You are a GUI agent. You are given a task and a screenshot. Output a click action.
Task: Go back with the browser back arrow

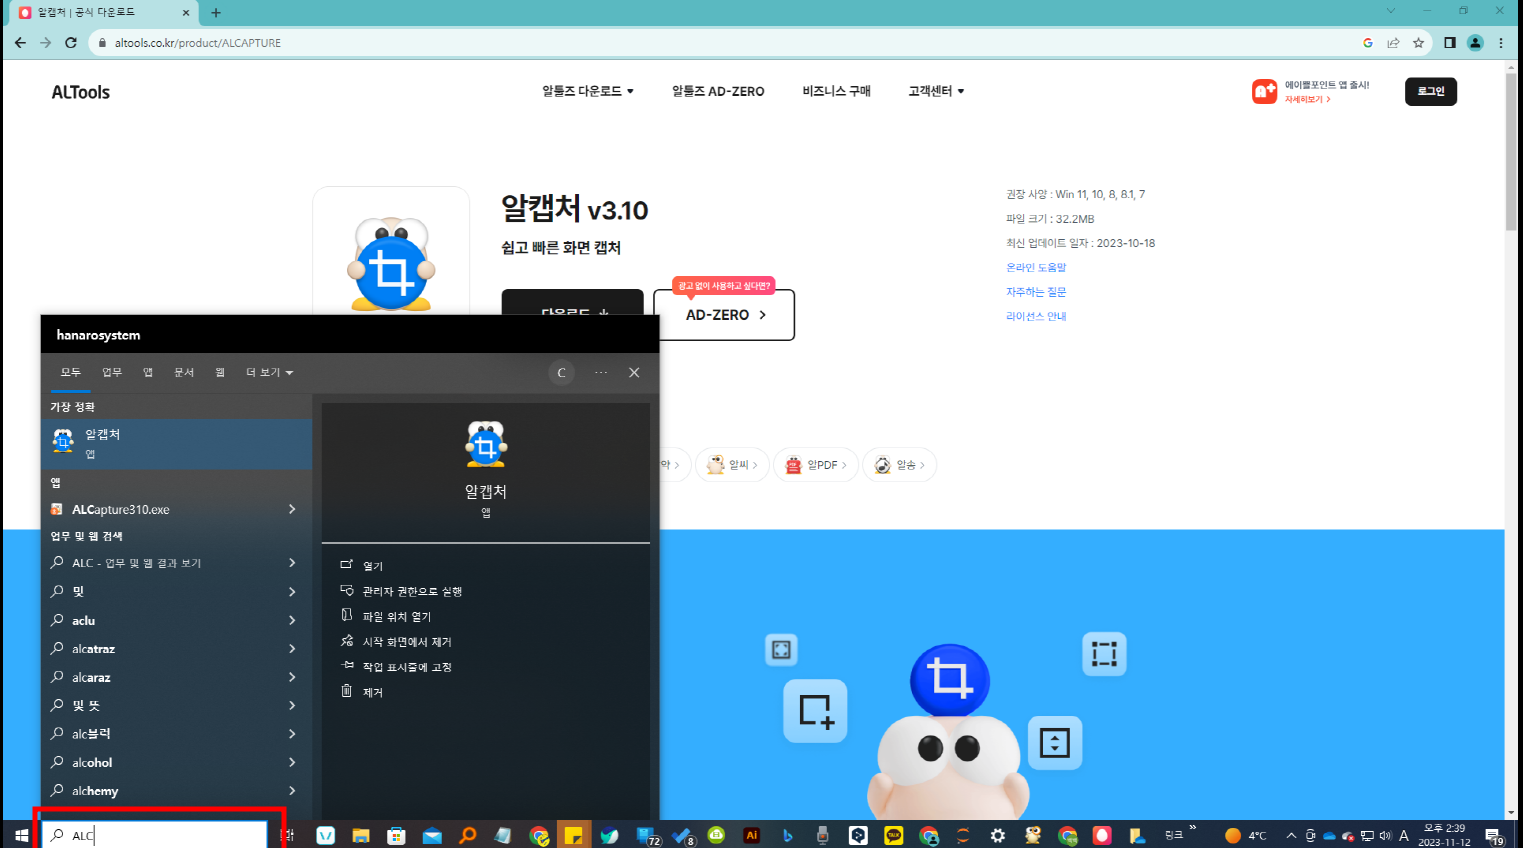coord(20,43)
